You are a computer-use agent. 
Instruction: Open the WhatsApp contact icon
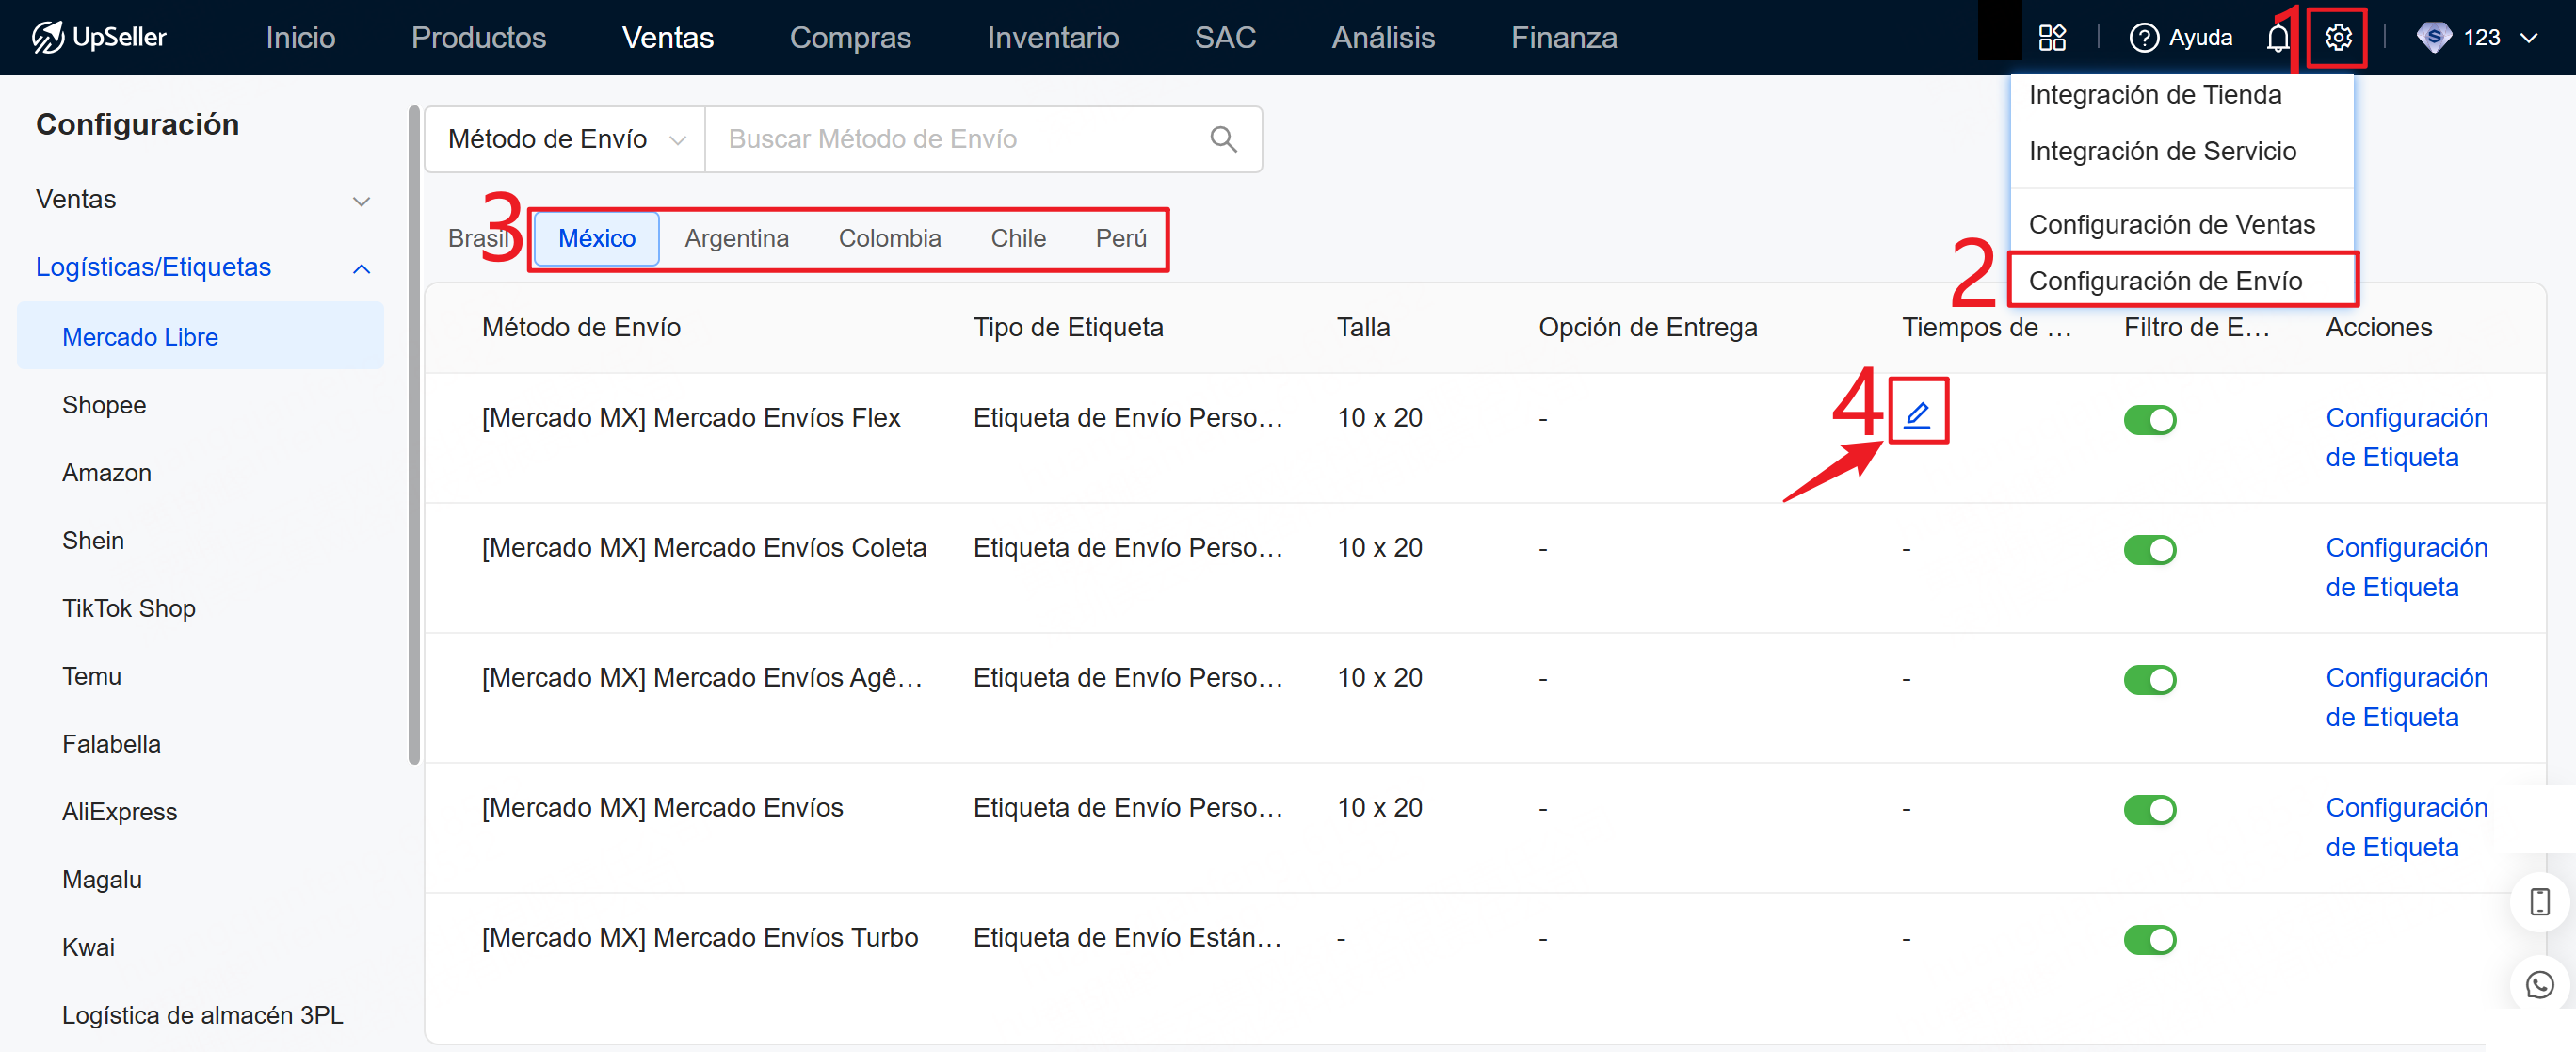pyautogui.click(x=2538, y=985)
